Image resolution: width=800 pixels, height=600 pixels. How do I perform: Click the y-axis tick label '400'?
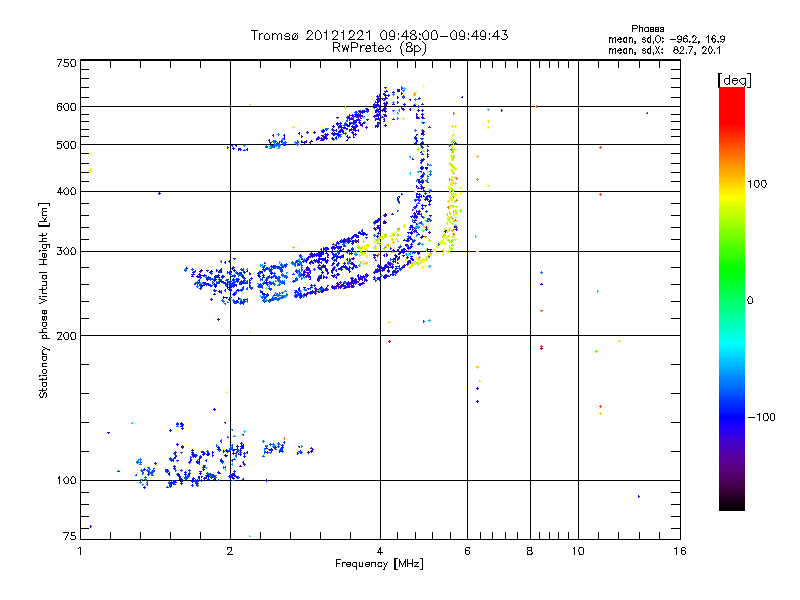(x=66, y=191)
